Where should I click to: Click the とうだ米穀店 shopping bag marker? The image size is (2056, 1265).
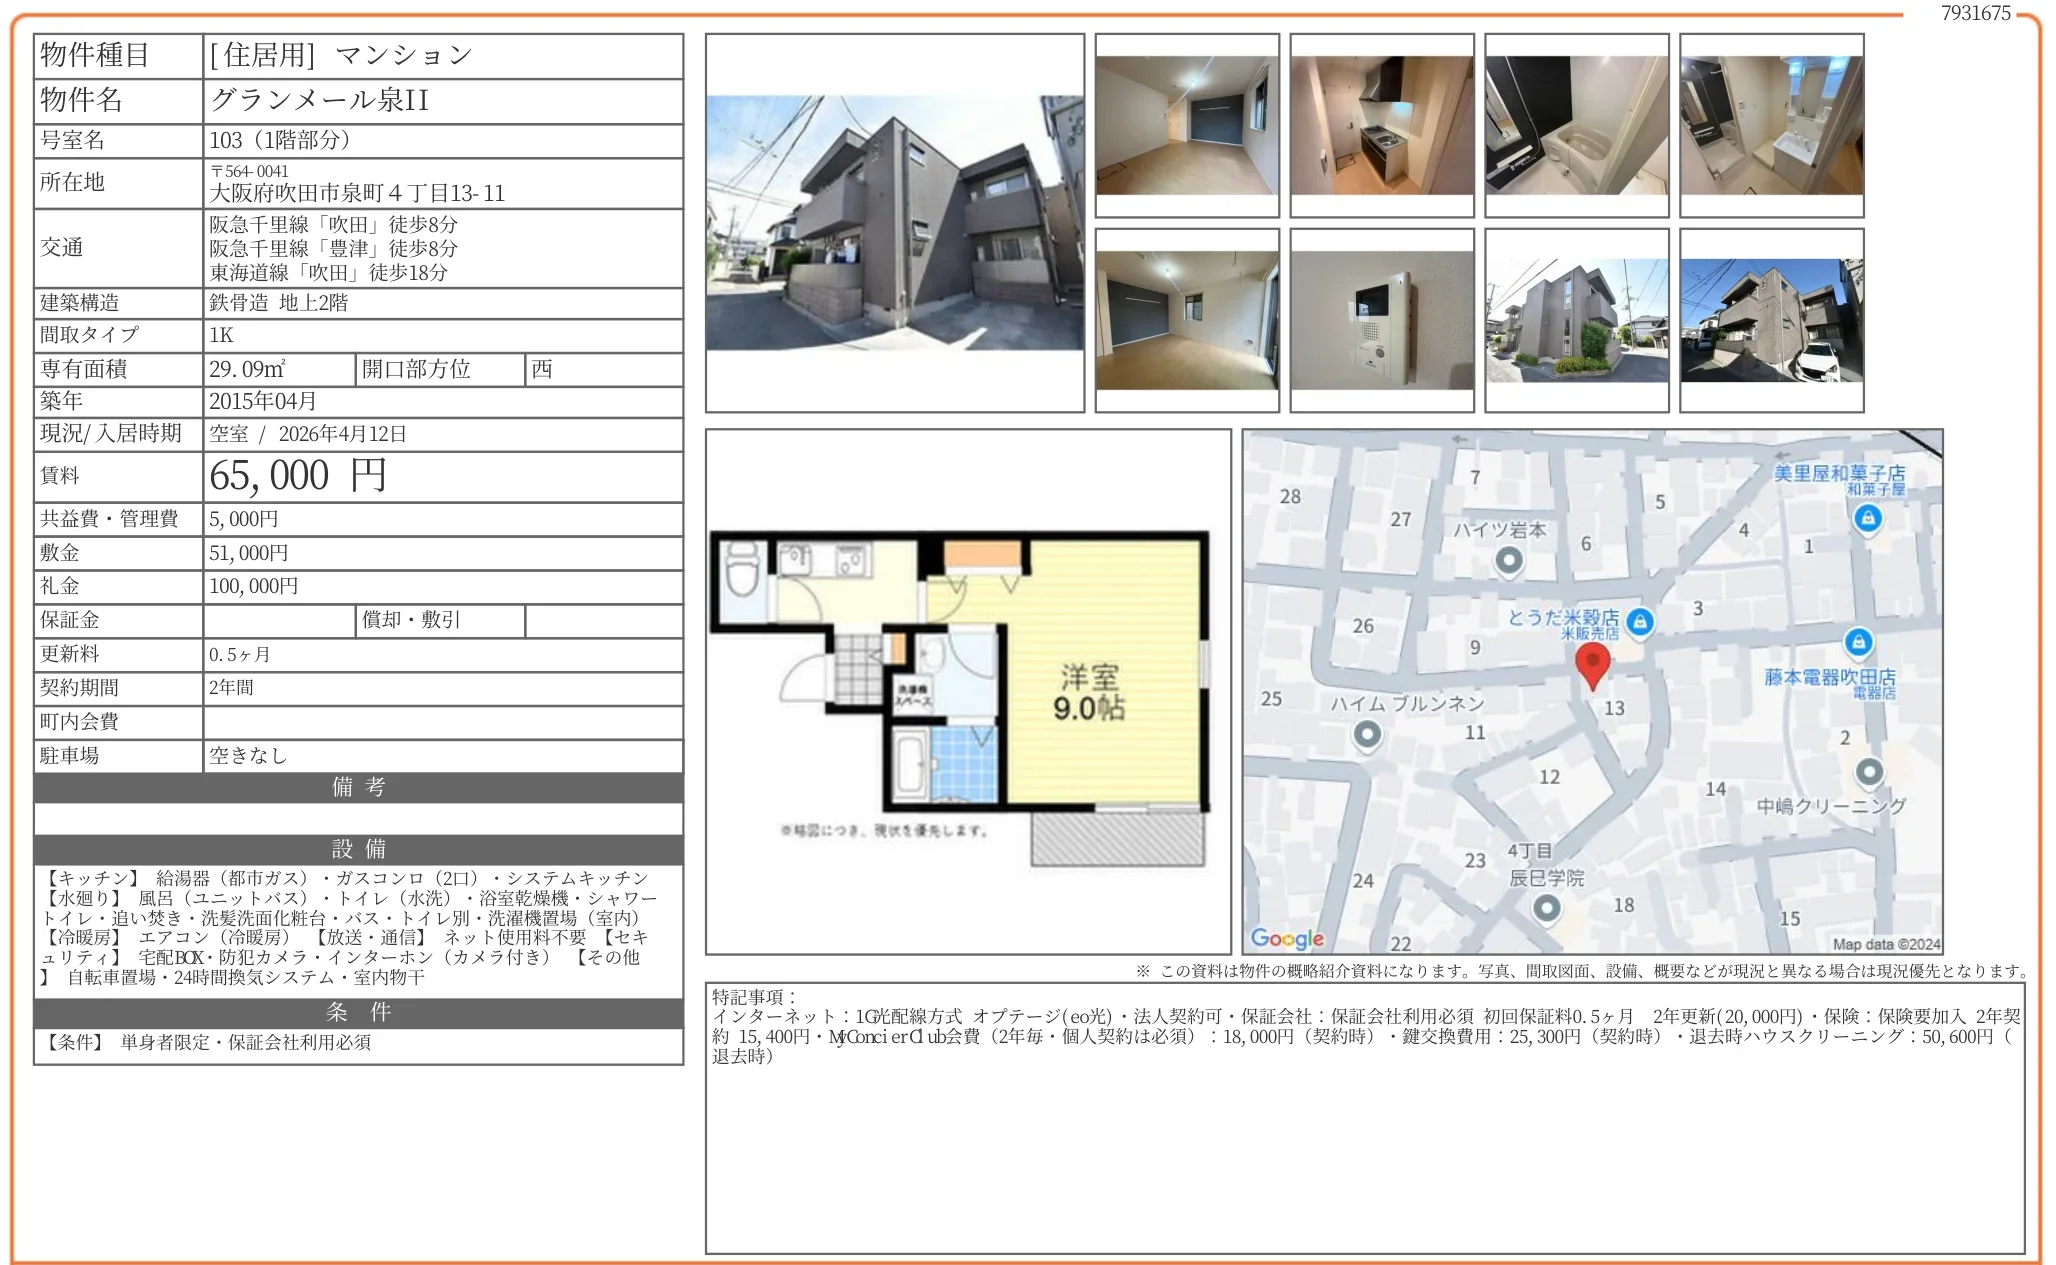(1639, 622)
